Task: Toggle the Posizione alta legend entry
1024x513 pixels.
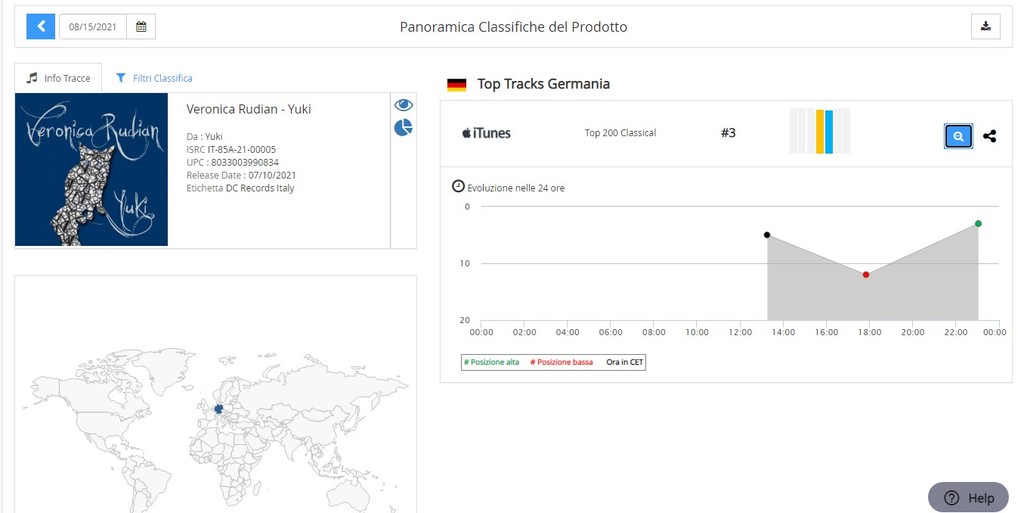Action: [491, 362]
